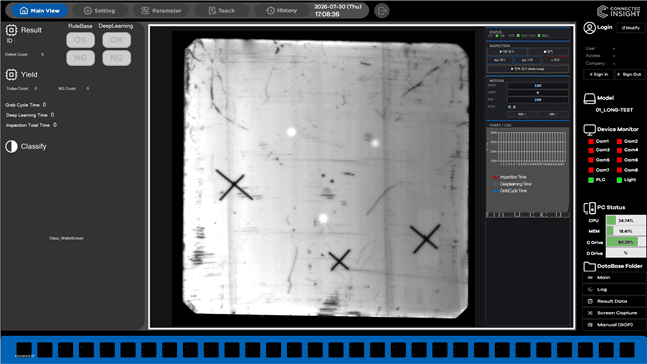The image size is (647, 364).
Task: Click the Light green status indicator
Action: pyautogui.click(x=619, y=180)
